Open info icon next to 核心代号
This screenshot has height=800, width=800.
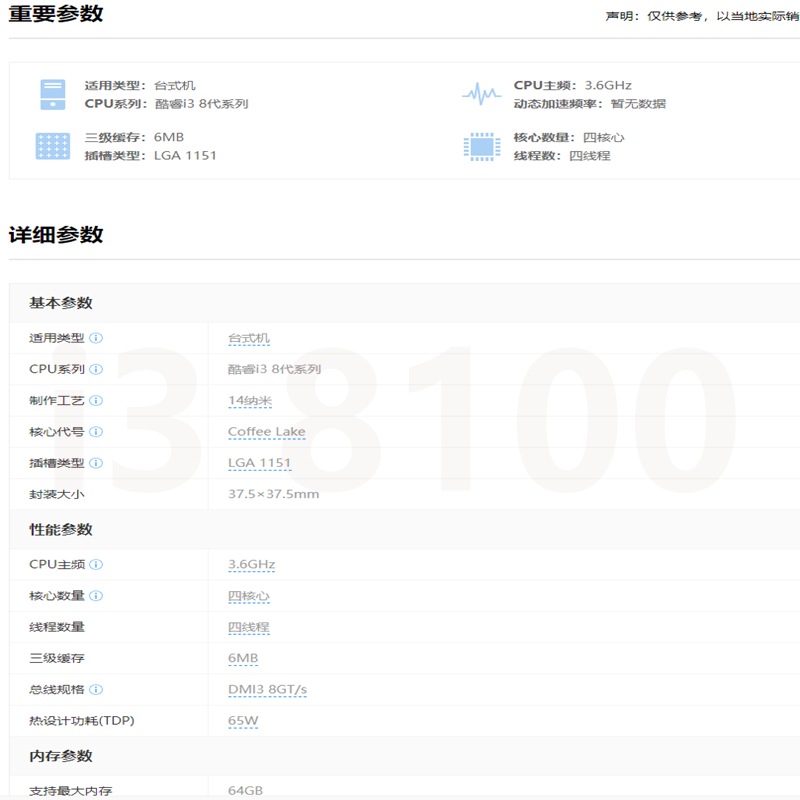coord(96,432)
